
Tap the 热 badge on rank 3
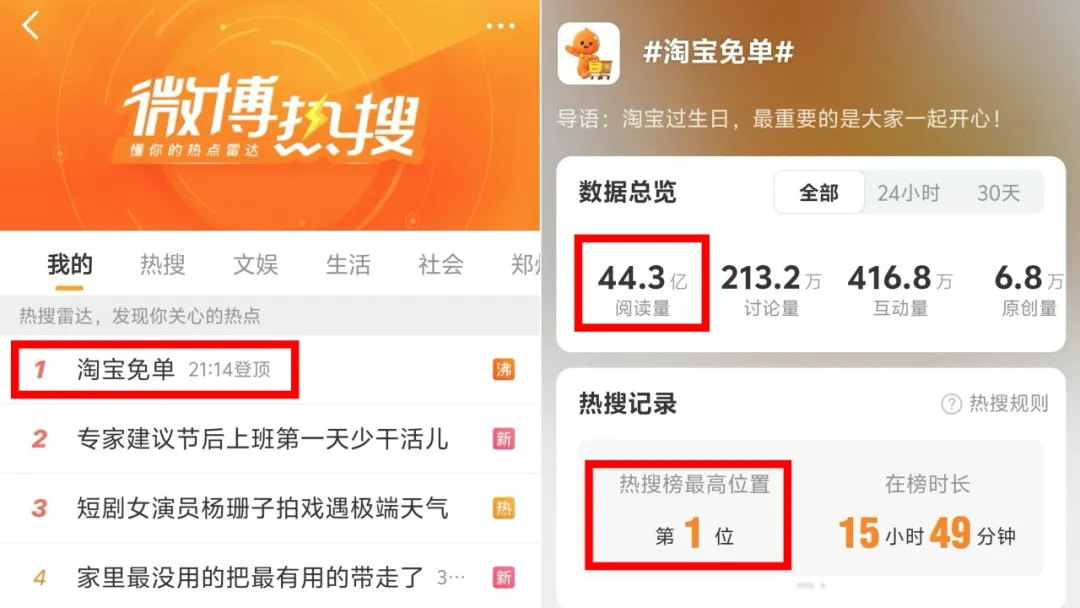(503, 509)
